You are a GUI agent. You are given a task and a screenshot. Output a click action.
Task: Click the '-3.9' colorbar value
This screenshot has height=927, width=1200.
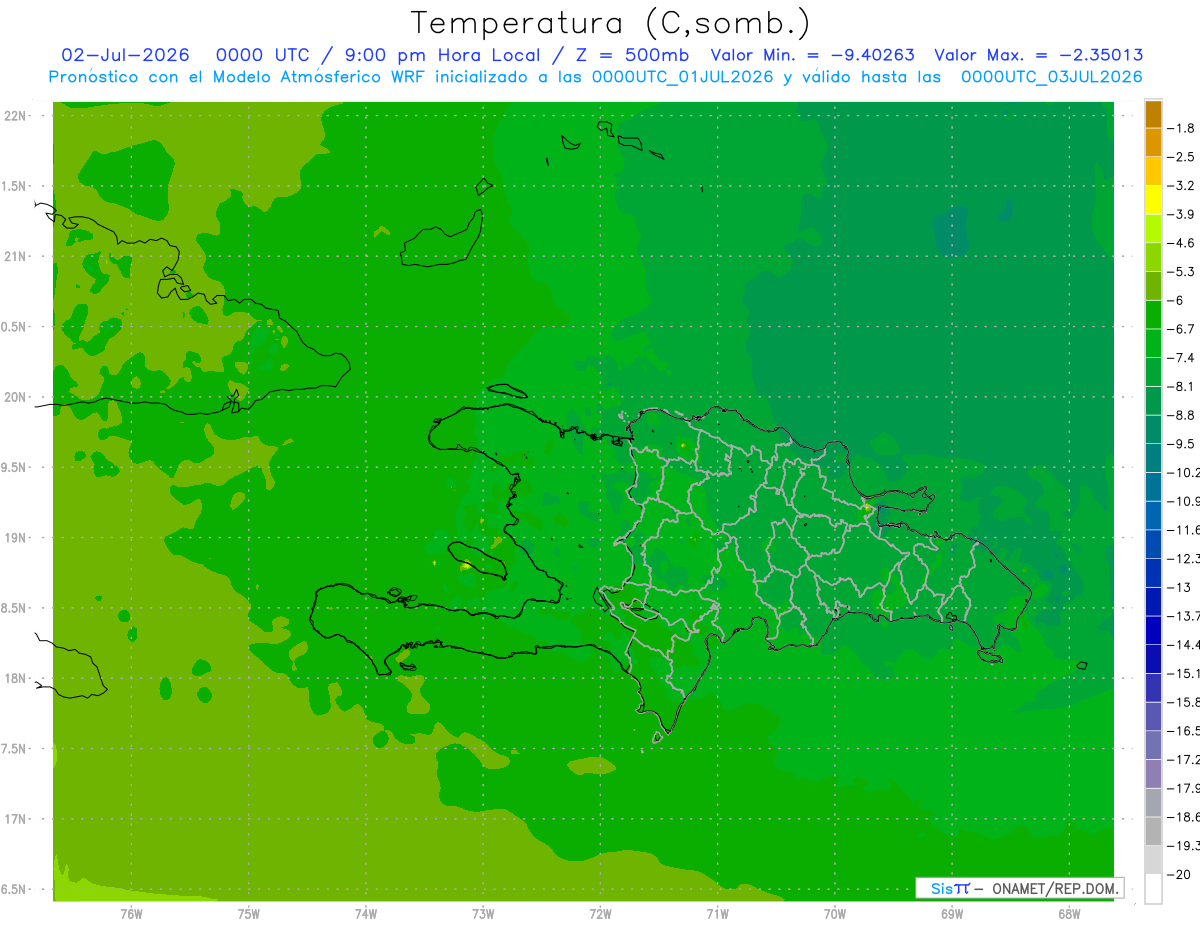point(1183,214)
